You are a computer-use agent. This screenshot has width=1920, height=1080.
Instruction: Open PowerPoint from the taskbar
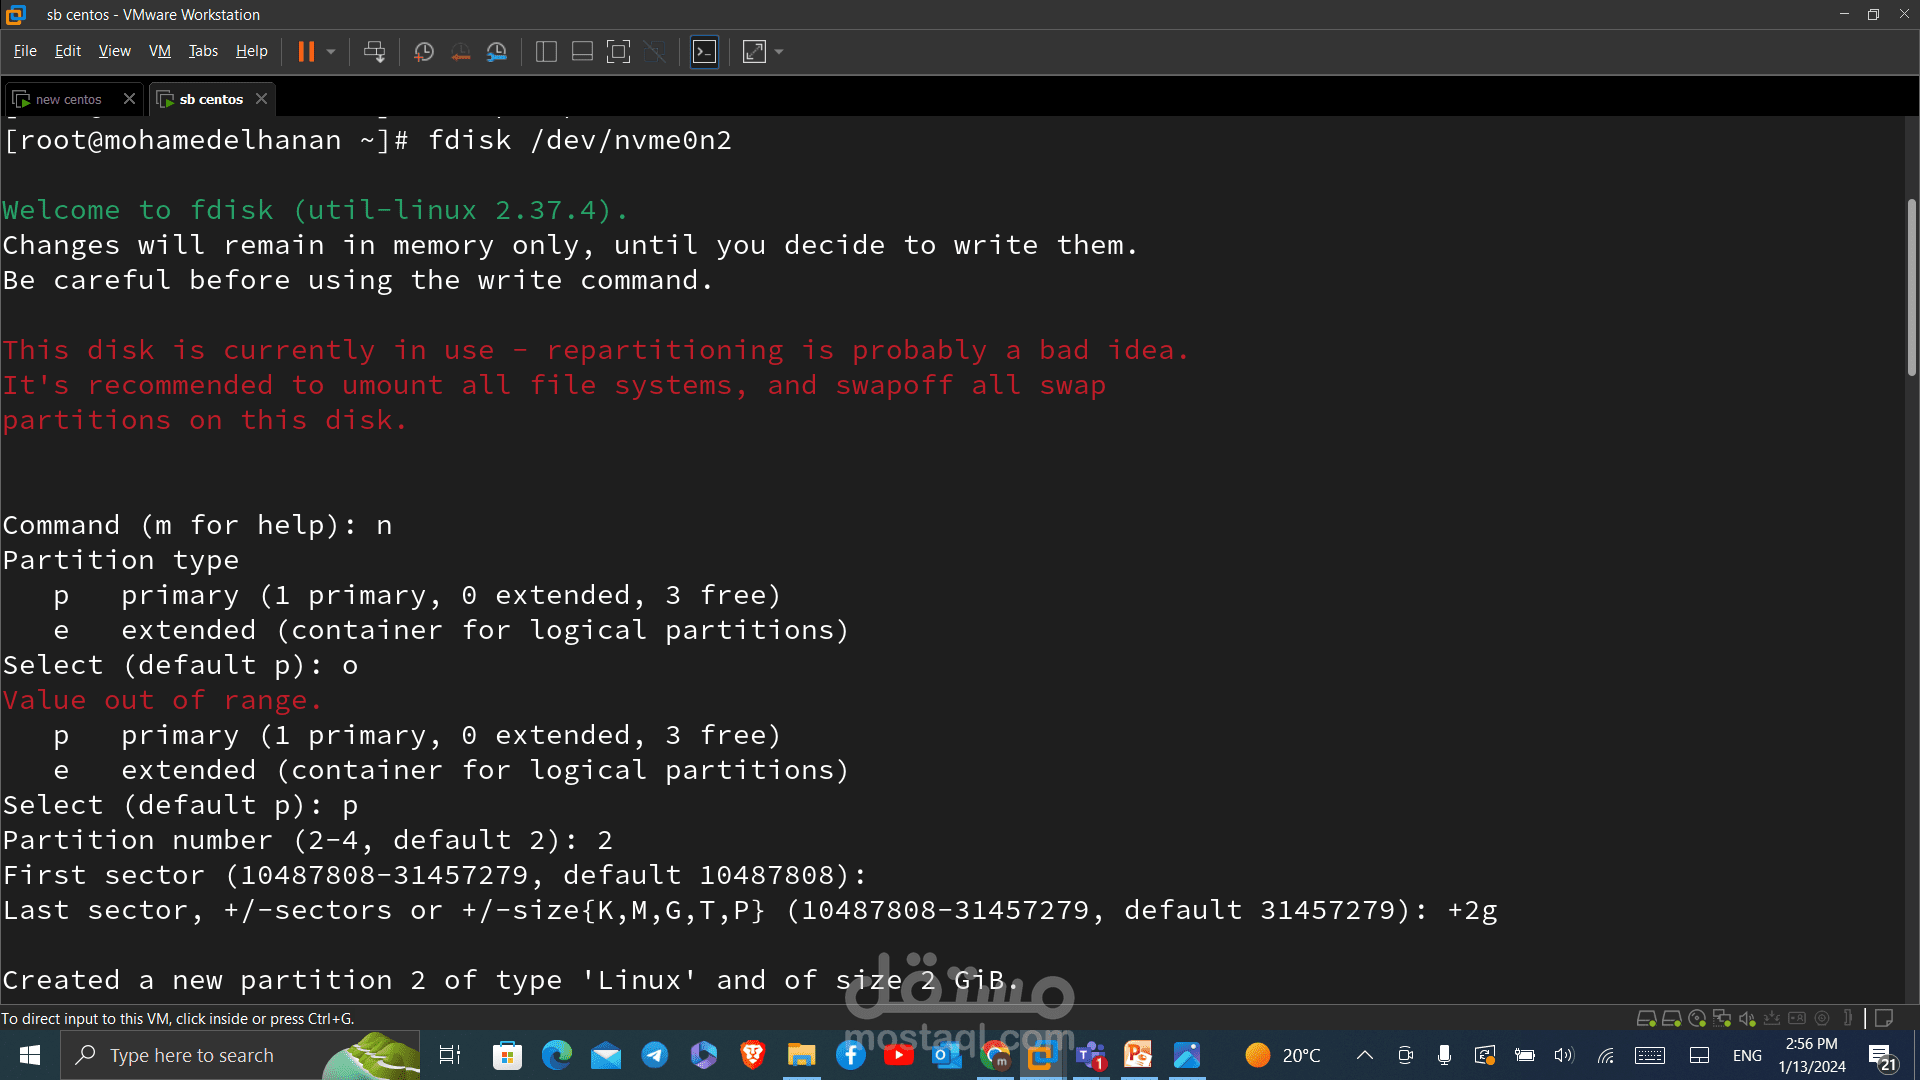click(1138, 1055)
